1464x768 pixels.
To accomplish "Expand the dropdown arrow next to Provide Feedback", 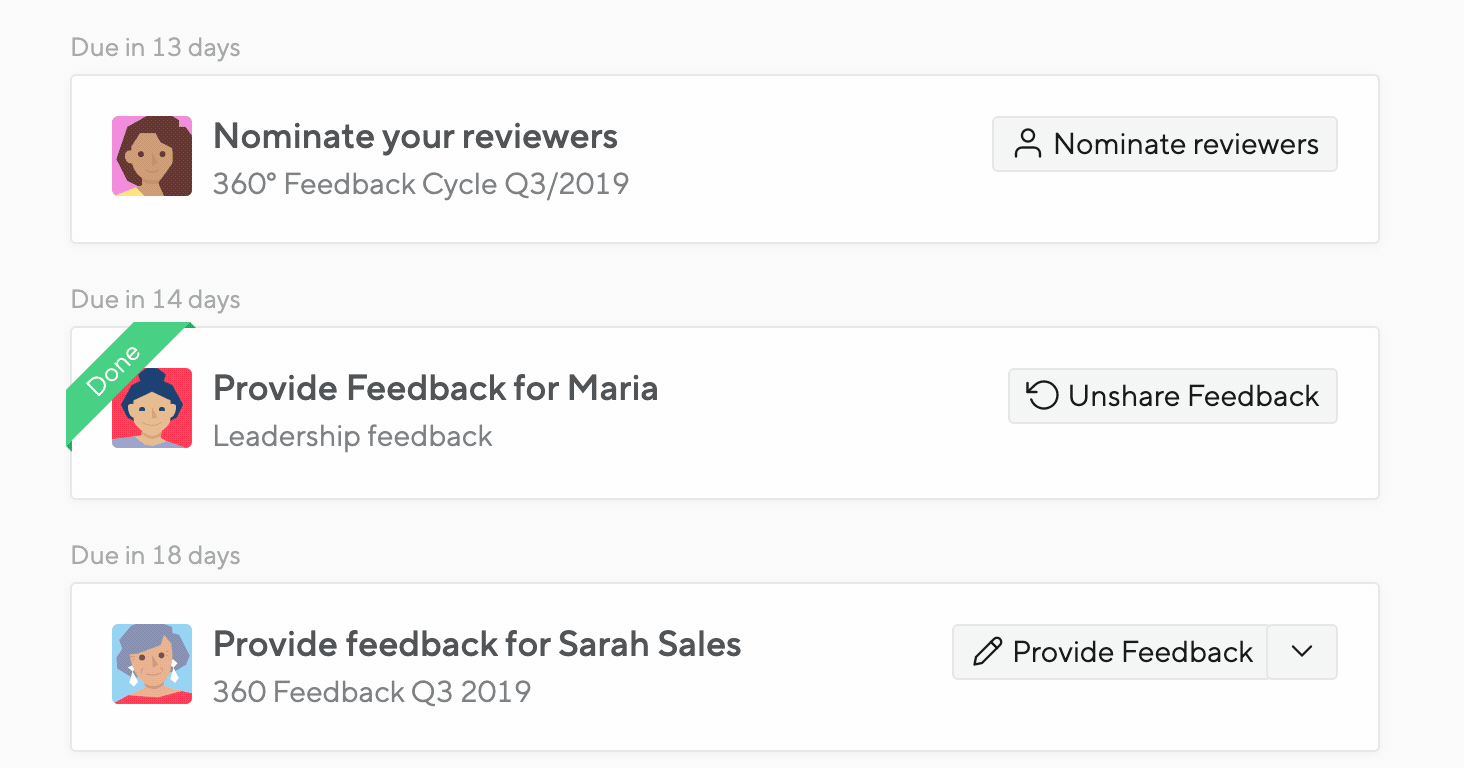I will (1301, 652).
